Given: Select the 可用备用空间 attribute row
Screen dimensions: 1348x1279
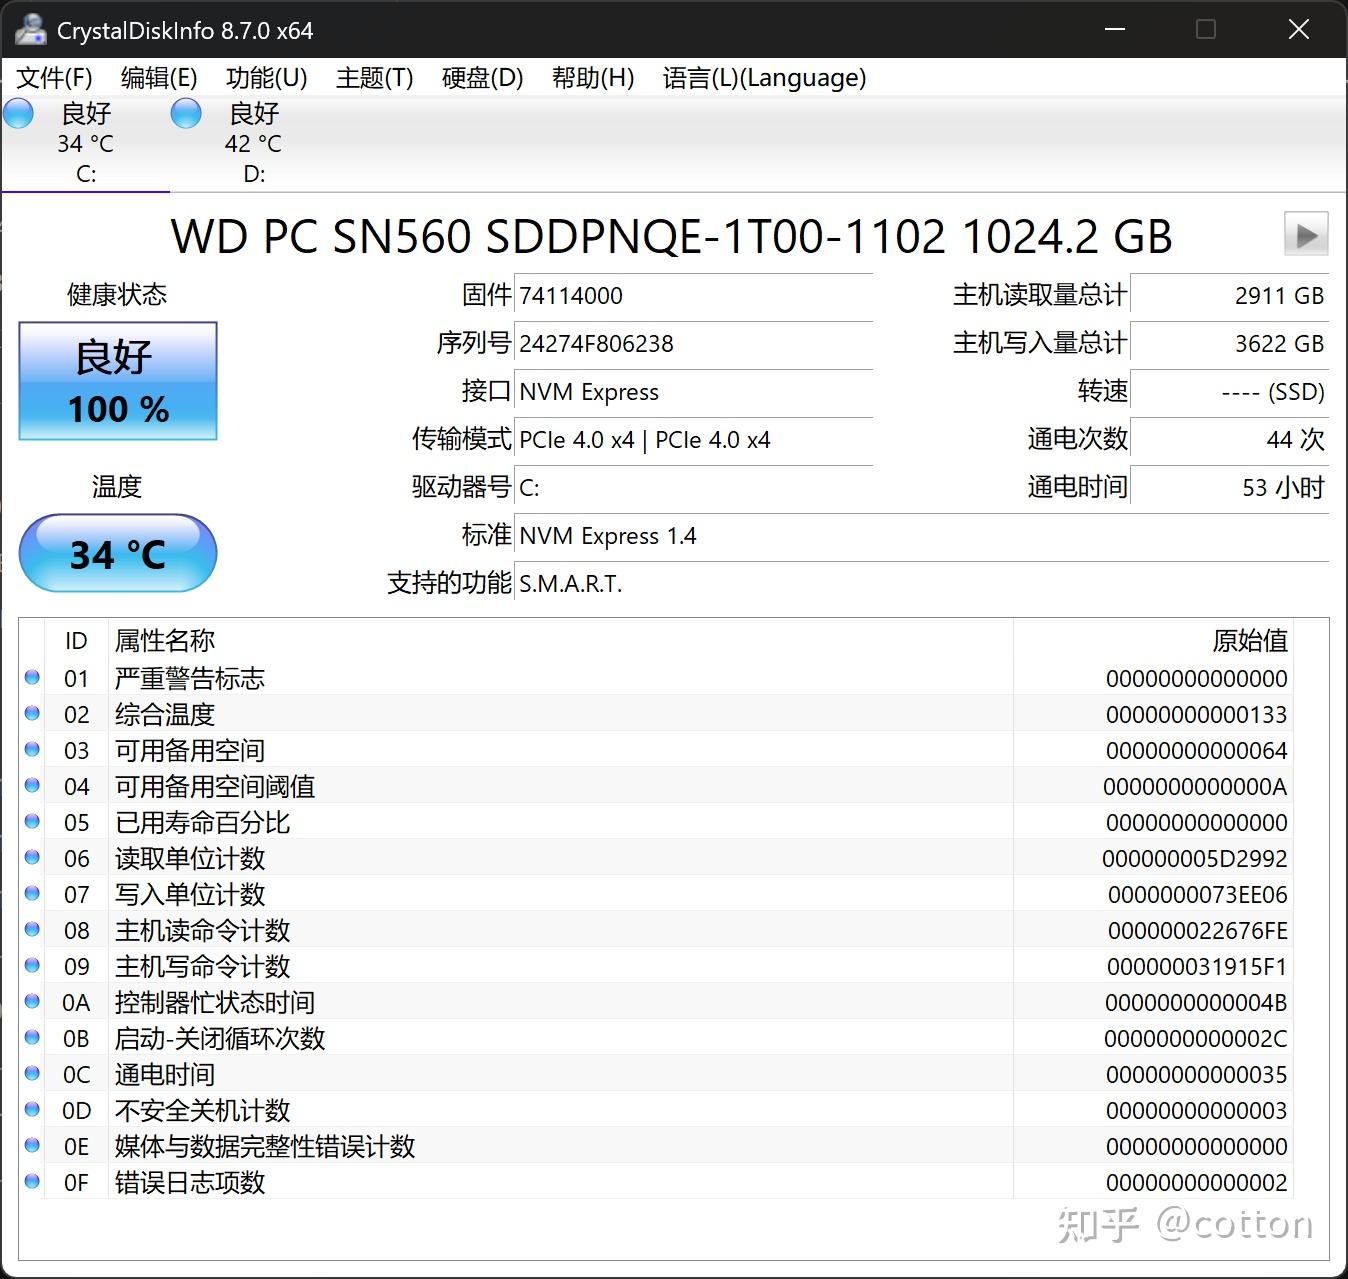Looking at the screenshot, I should (656, 750).
